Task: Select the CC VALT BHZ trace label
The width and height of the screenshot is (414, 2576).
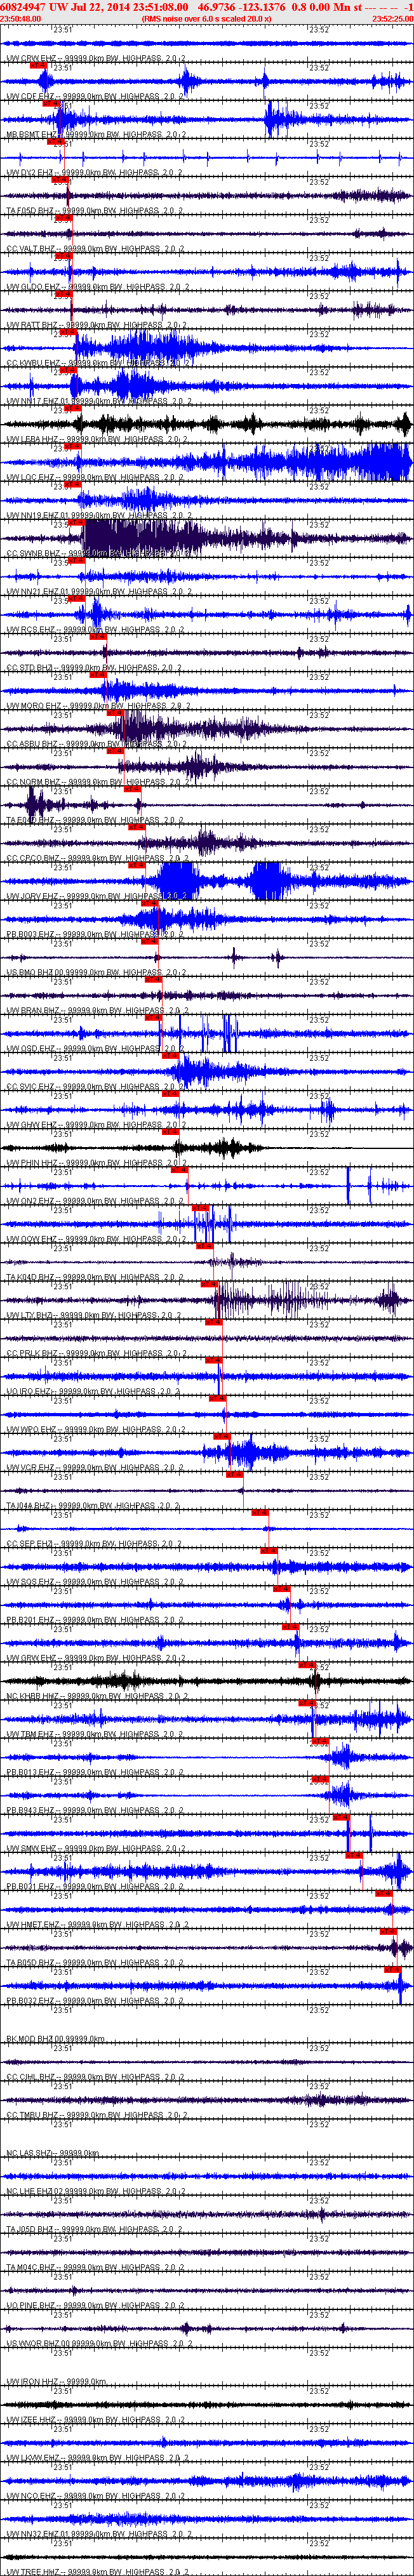Action: tap(95, 249)
